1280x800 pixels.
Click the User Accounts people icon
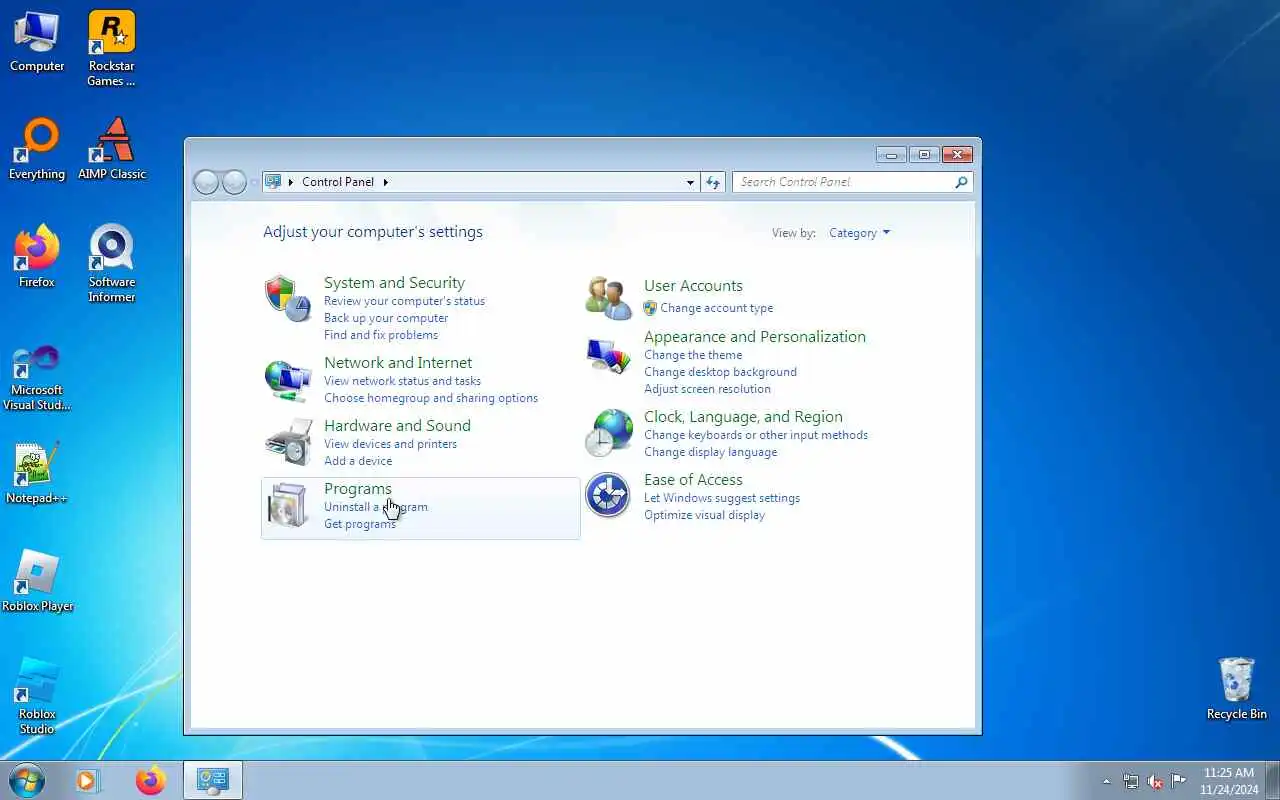[608, 298]
